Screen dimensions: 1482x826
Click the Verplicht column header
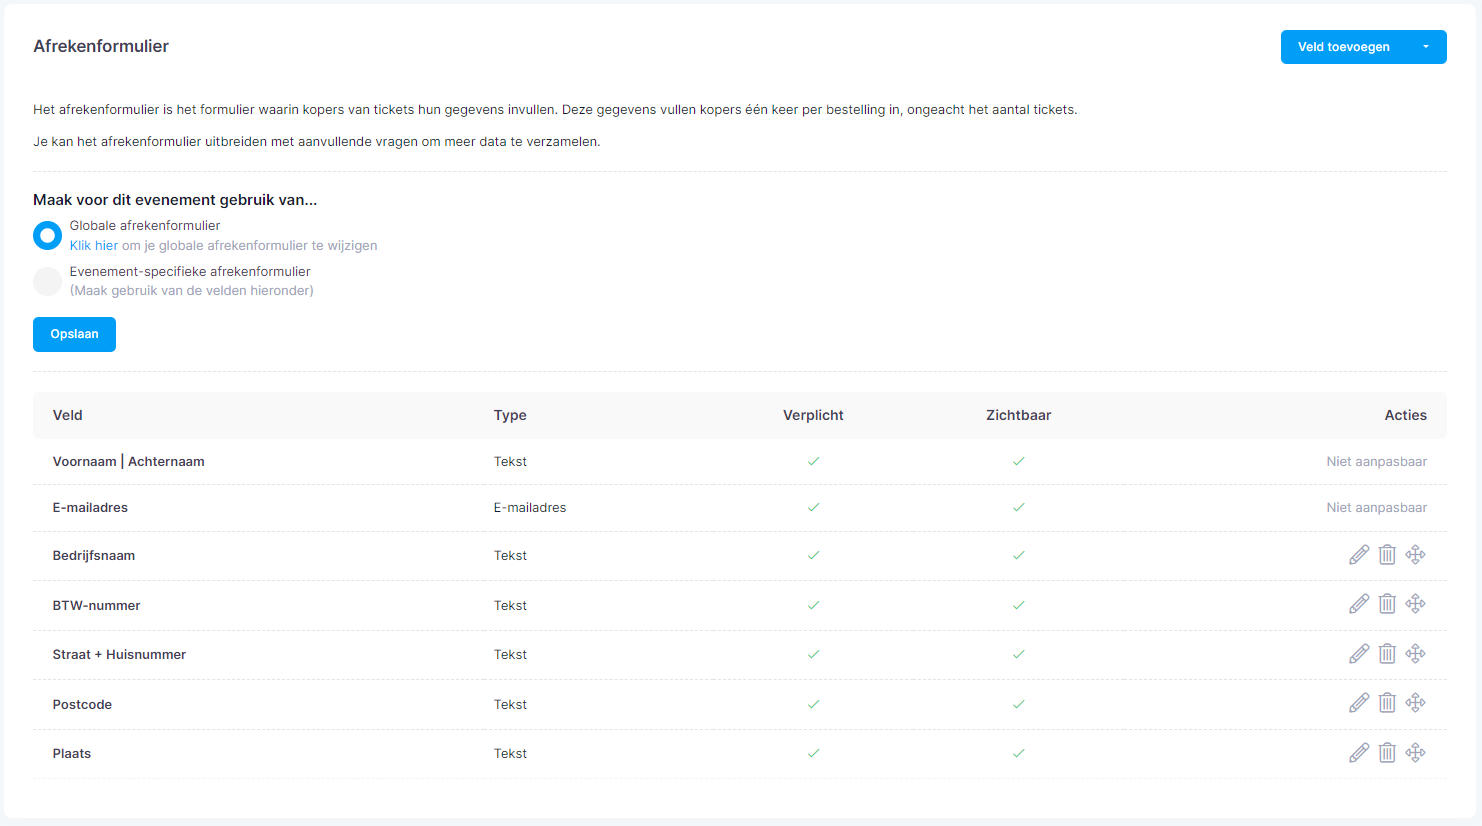[x=813, y=415]
